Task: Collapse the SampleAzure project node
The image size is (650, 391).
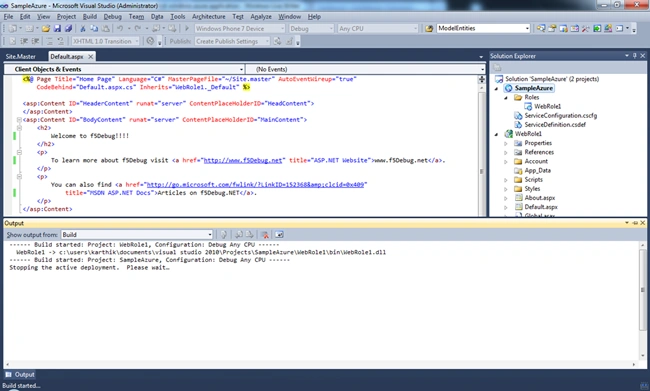Action: coord(497,88)
